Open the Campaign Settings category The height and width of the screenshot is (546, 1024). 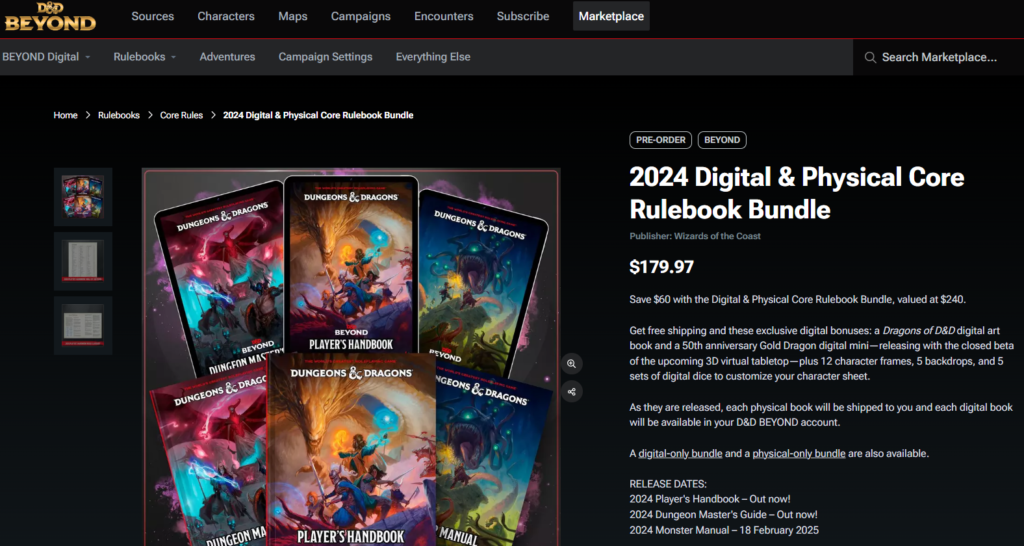point(325,57)
